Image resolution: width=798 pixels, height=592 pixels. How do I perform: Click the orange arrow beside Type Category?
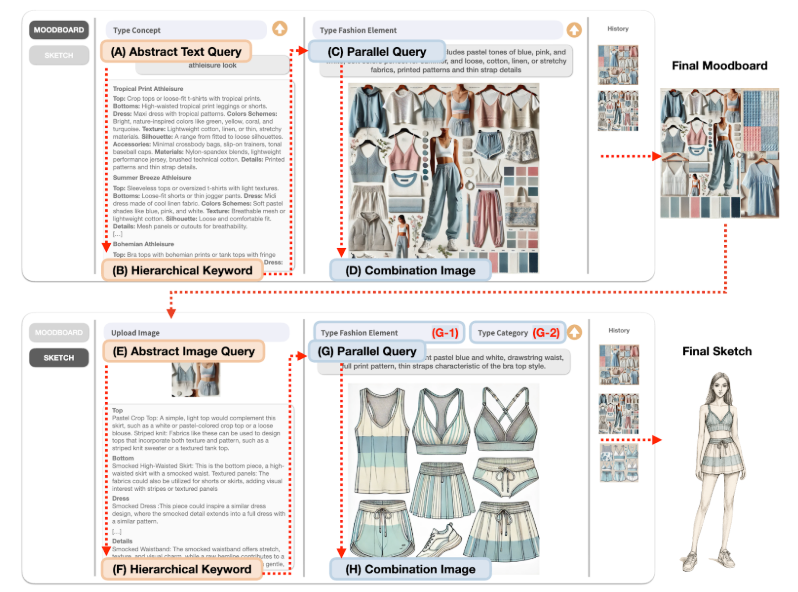(x=574, y=331)
